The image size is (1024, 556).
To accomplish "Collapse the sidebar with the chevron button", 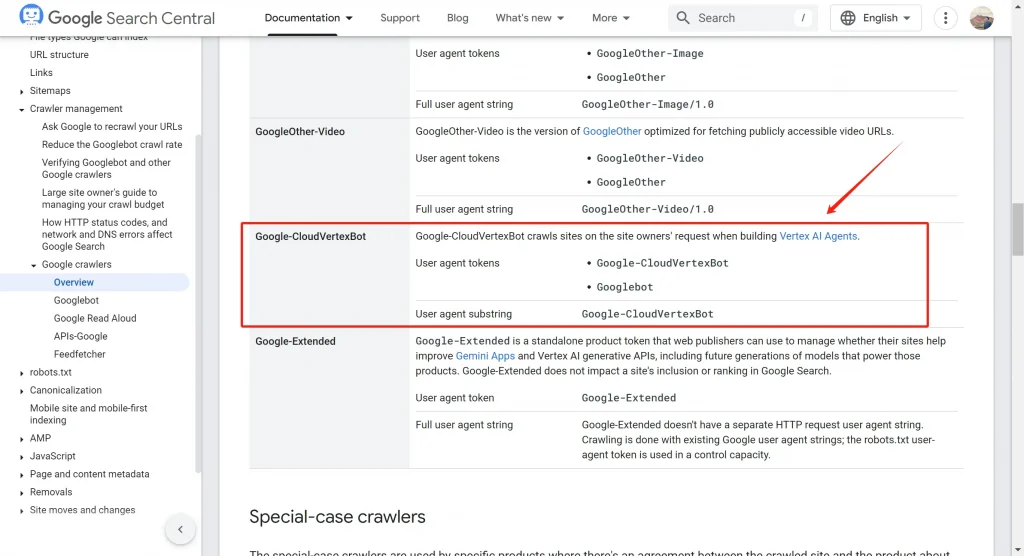I will point(180,529).
